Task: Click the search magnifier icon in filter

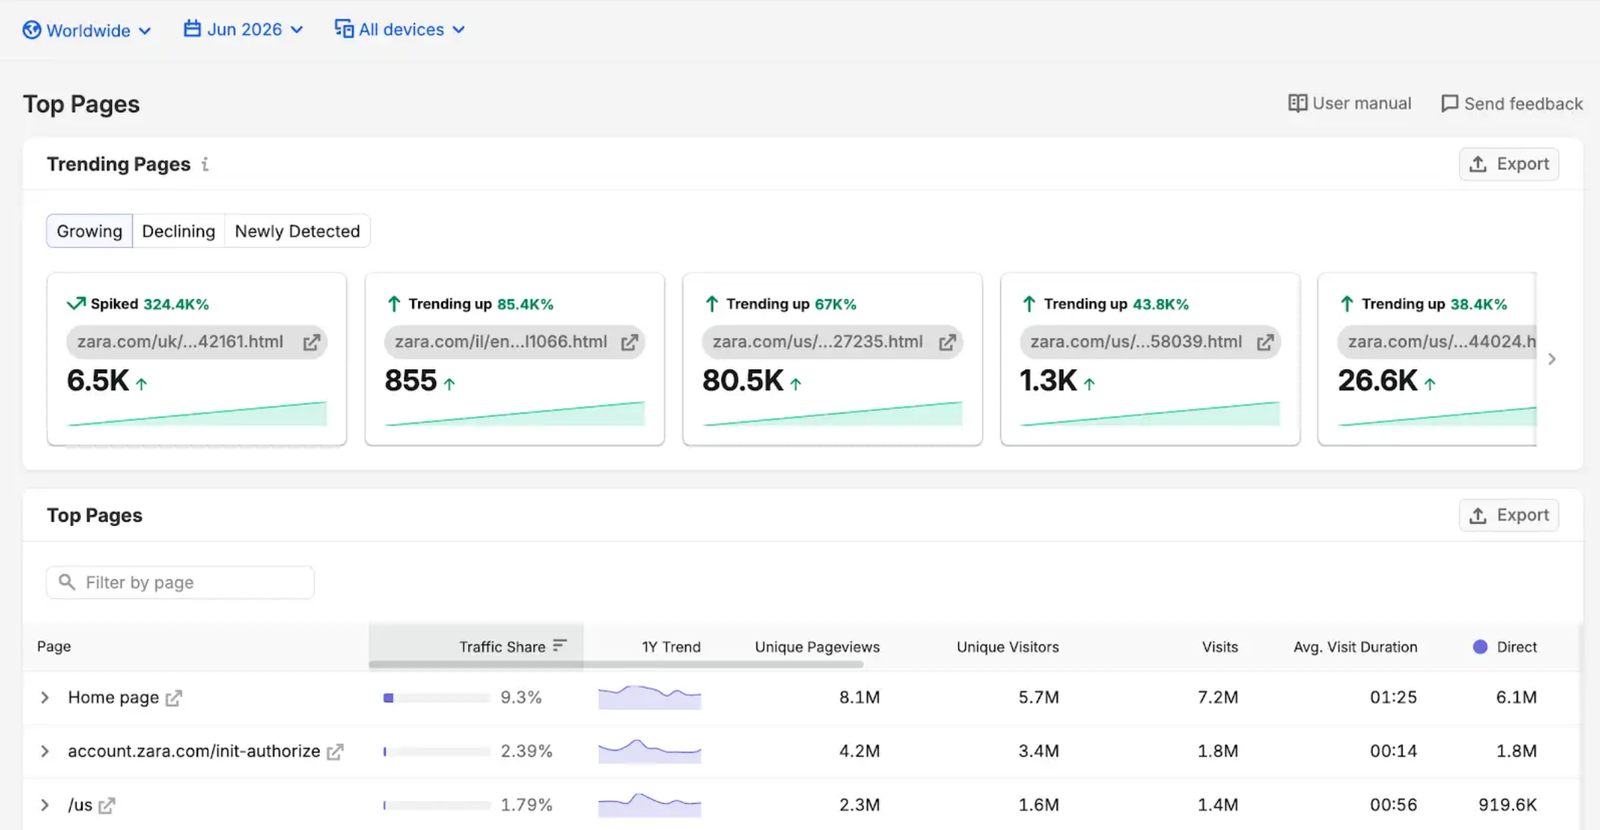Action: click(x=67, y=582)
